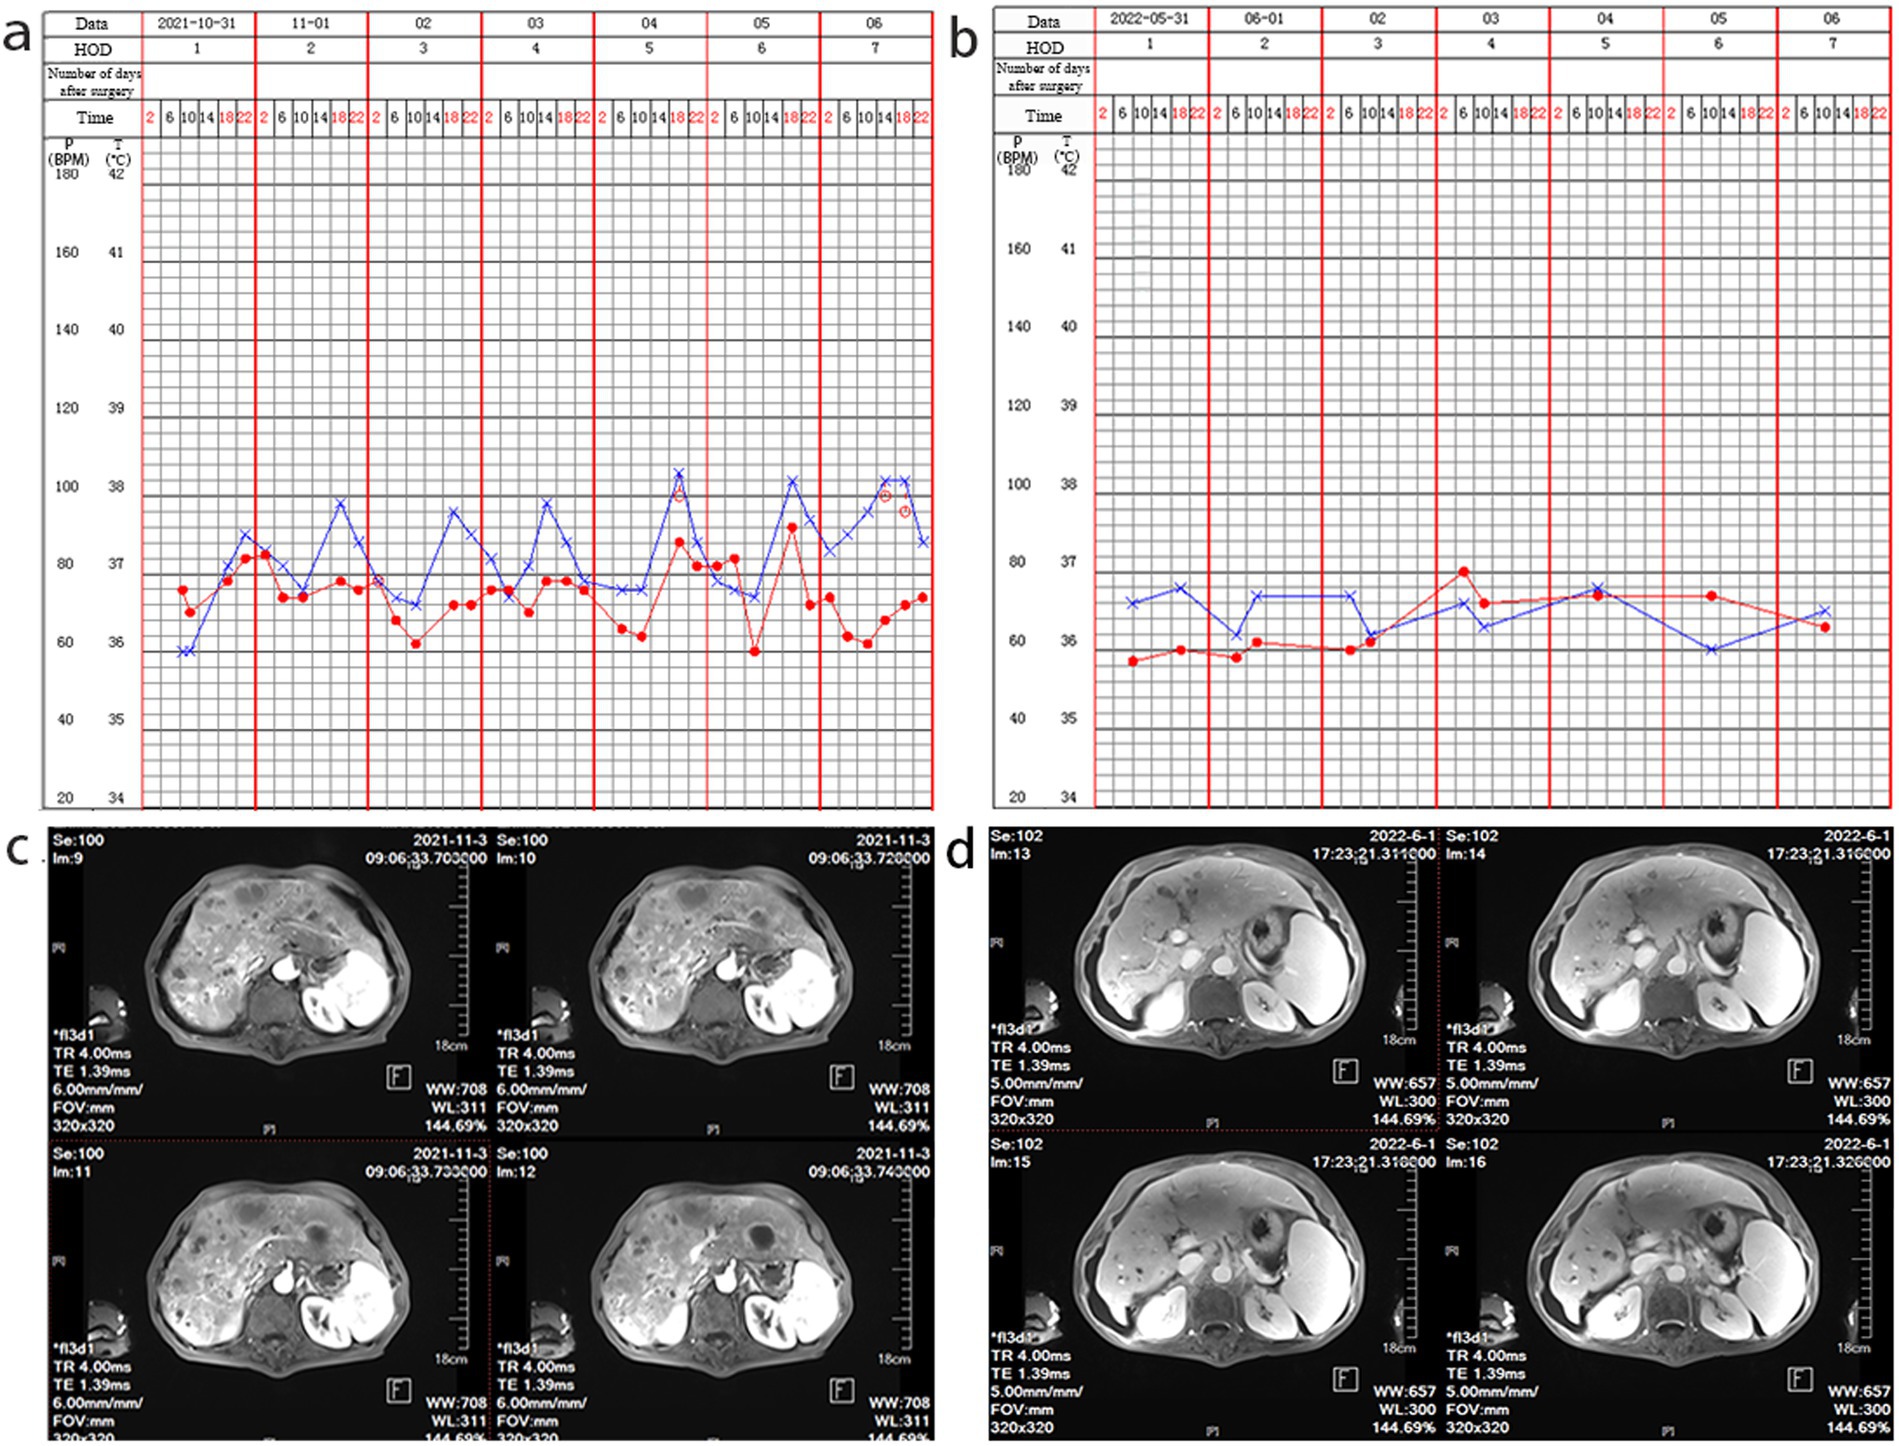Click the 'HOD' row header in chart a
This screenshot has width=1899, height=1446.
click(x=92, y=49)
